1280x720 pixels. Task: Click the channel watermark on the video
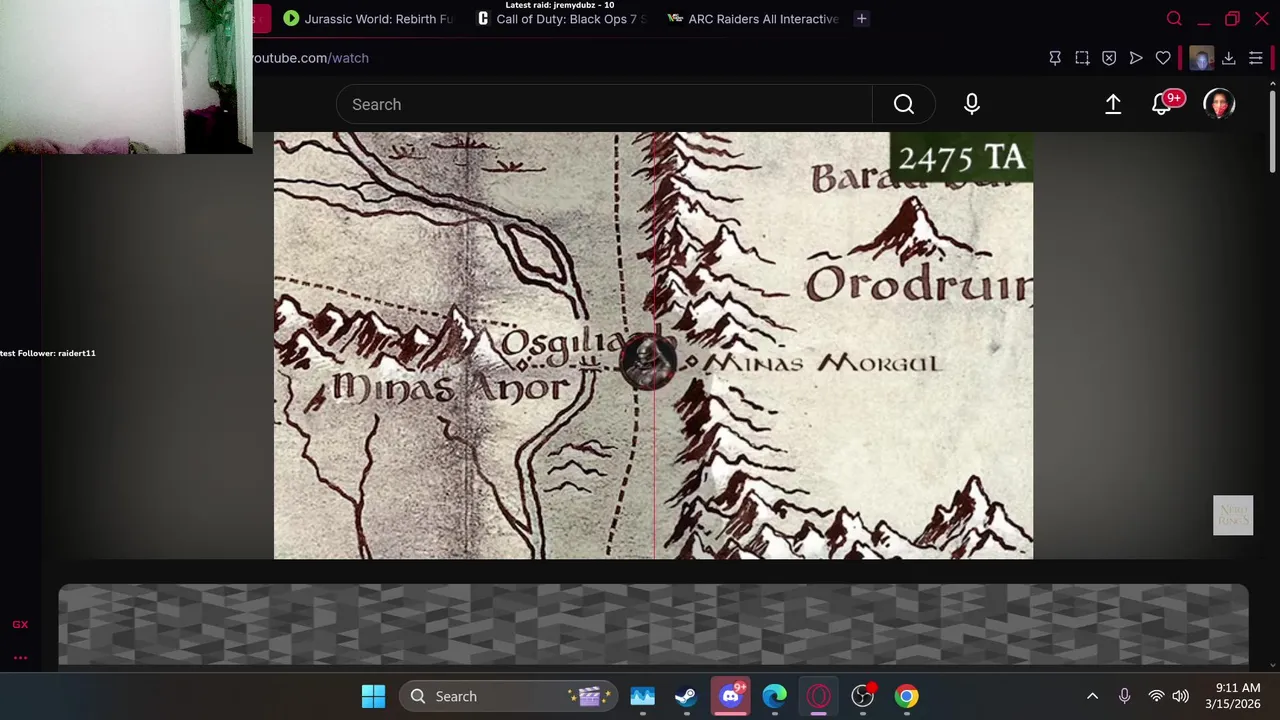click(x=1233, y=515)
